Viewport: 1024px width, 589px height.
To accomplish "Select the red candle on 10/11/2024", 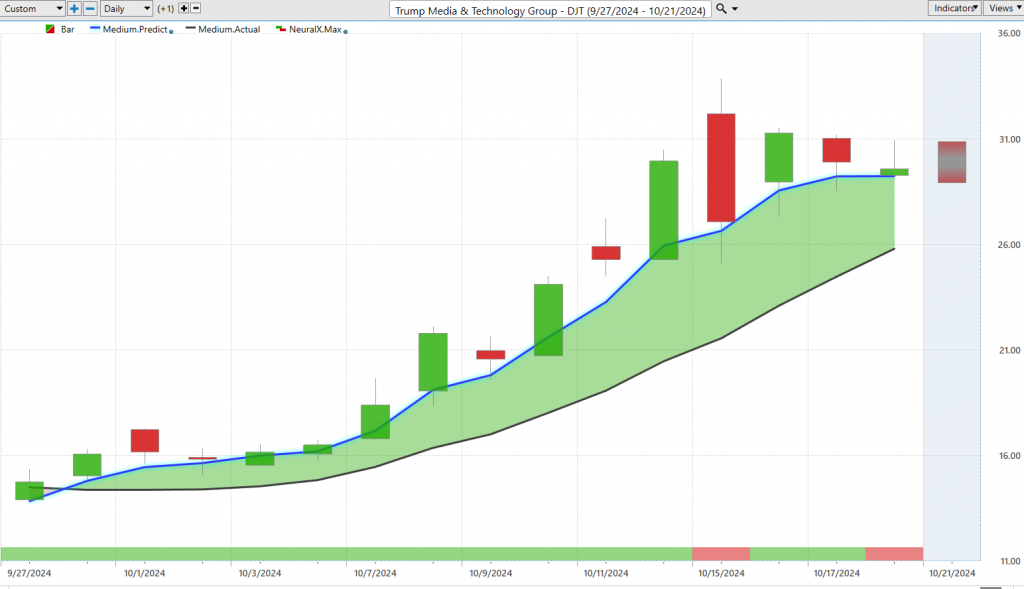I will [606, 253].
